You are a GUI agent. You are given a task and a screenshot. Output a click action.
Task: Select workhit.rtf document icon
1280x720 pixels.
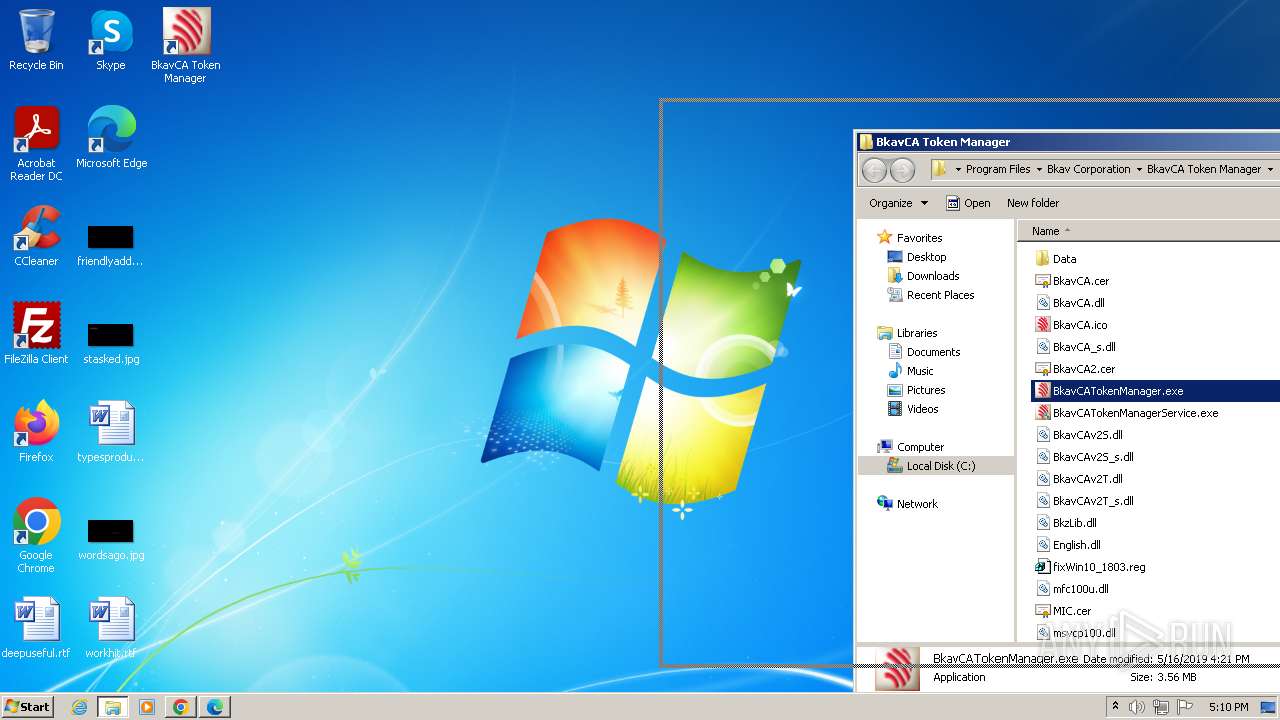111,628
